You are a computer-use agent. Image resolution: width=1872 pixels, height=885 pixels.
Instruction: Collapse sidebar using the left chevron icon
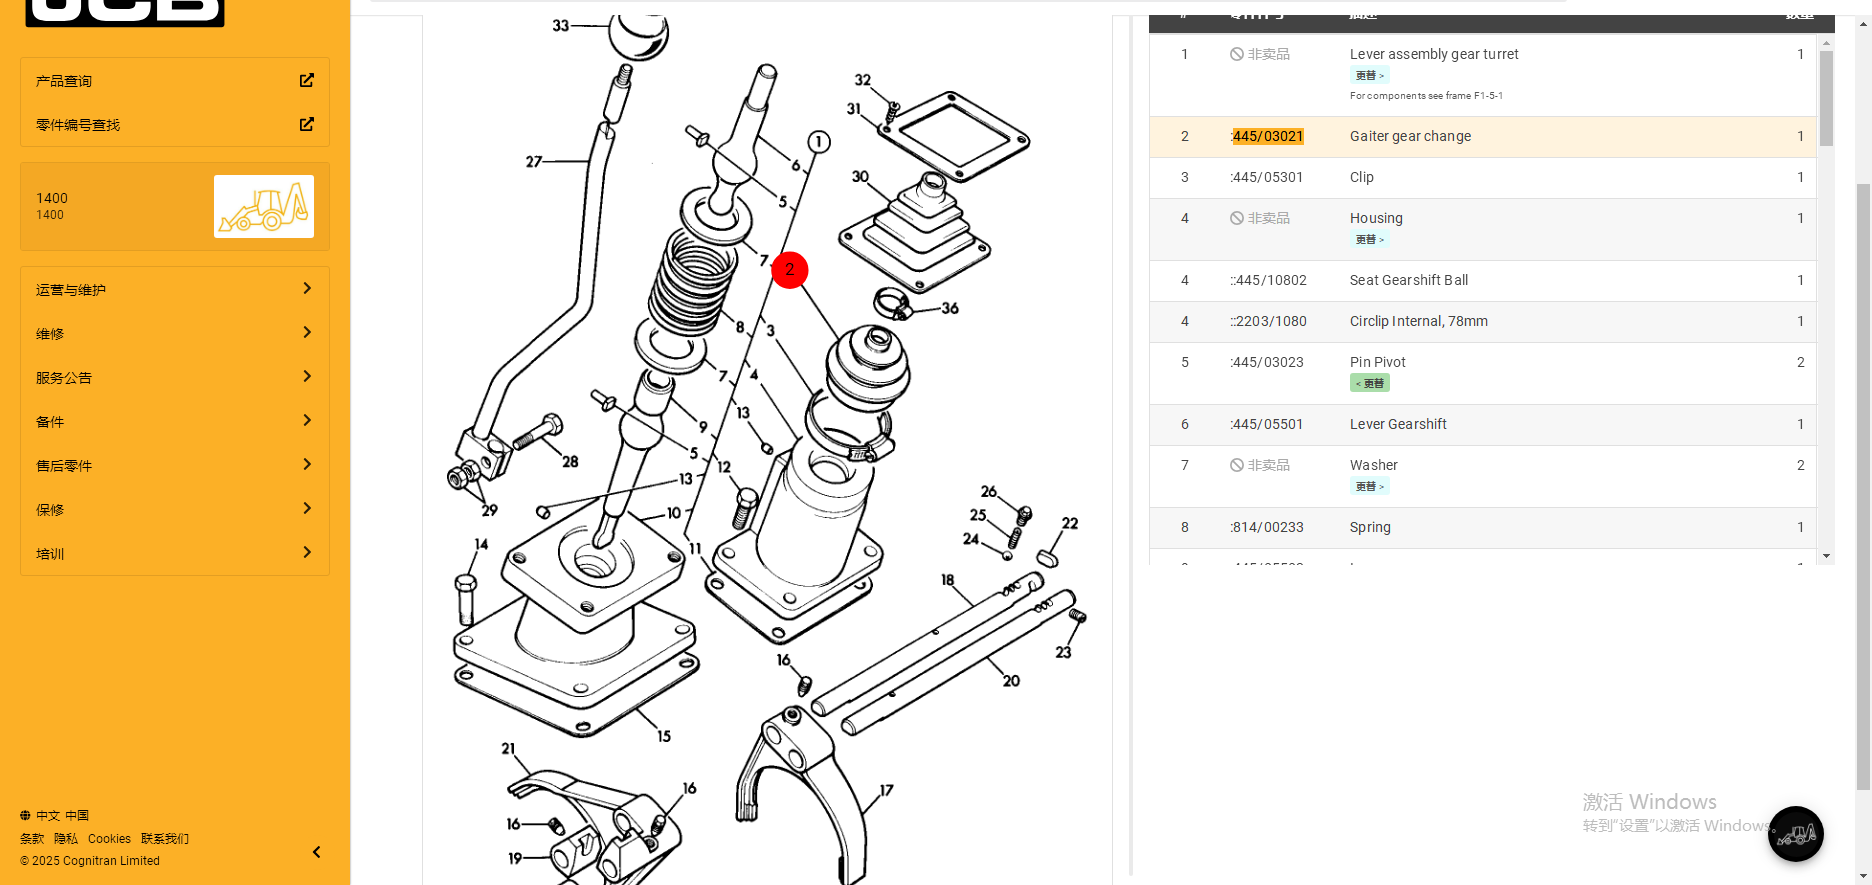click(x=316, y=852)
